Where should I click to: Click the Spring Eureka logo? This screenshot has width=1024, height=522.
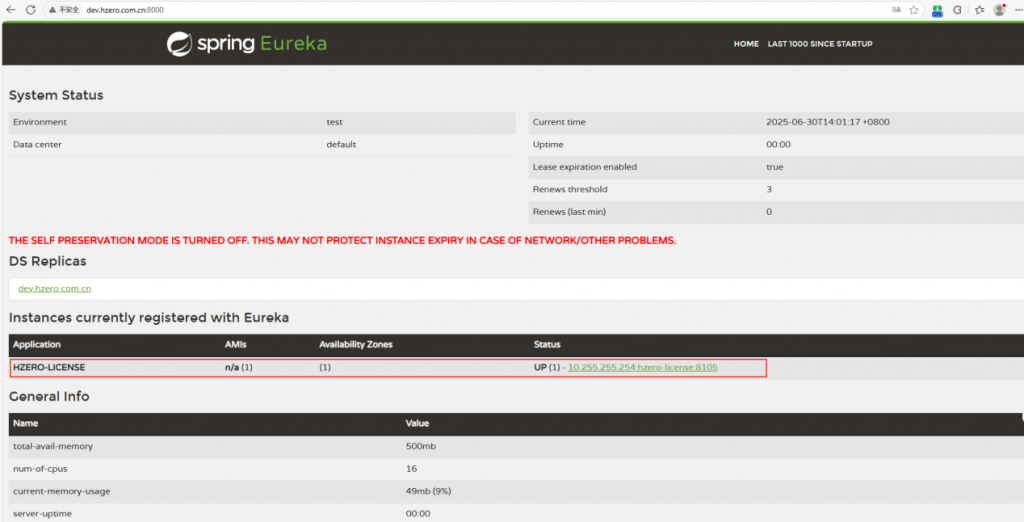tap(247, 44)
